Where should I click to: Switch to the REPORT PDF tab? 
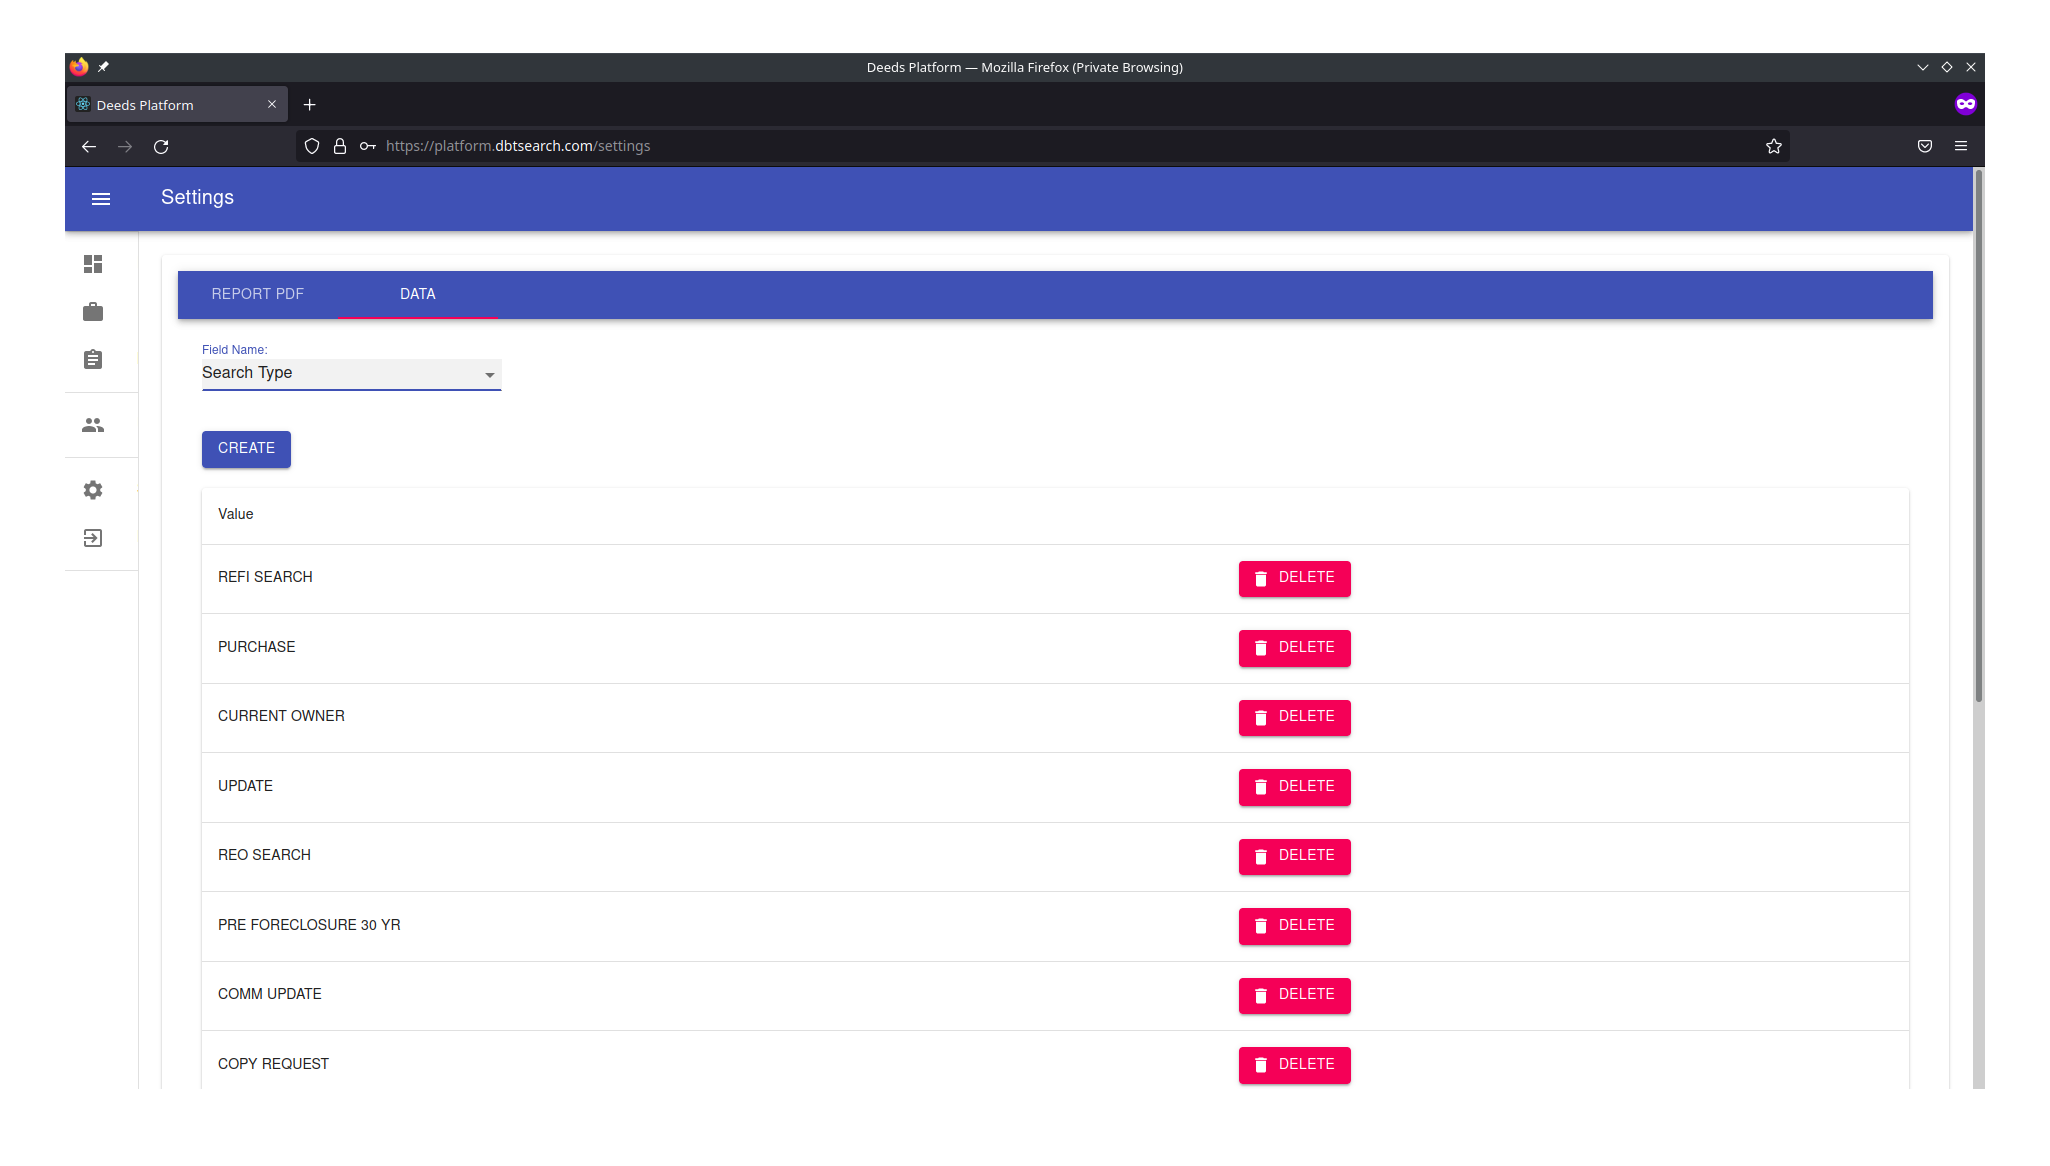click(x=257, y=294)
